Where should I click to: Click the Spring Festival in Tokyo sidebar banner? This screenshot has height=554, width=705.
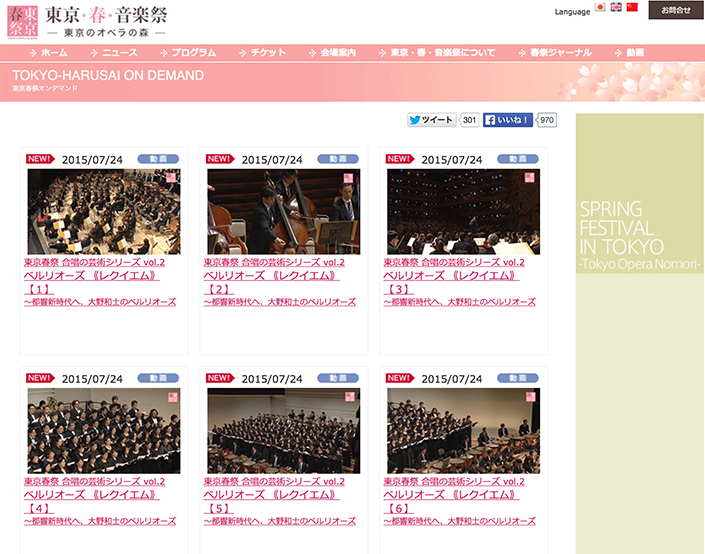(x=640, y=193)
